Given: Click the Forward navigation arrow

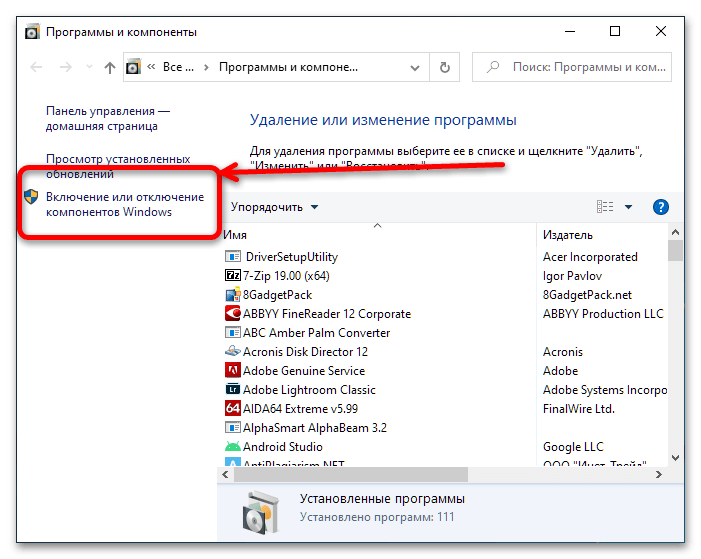Looking at the screenshot, I should (x=66, y=68).
